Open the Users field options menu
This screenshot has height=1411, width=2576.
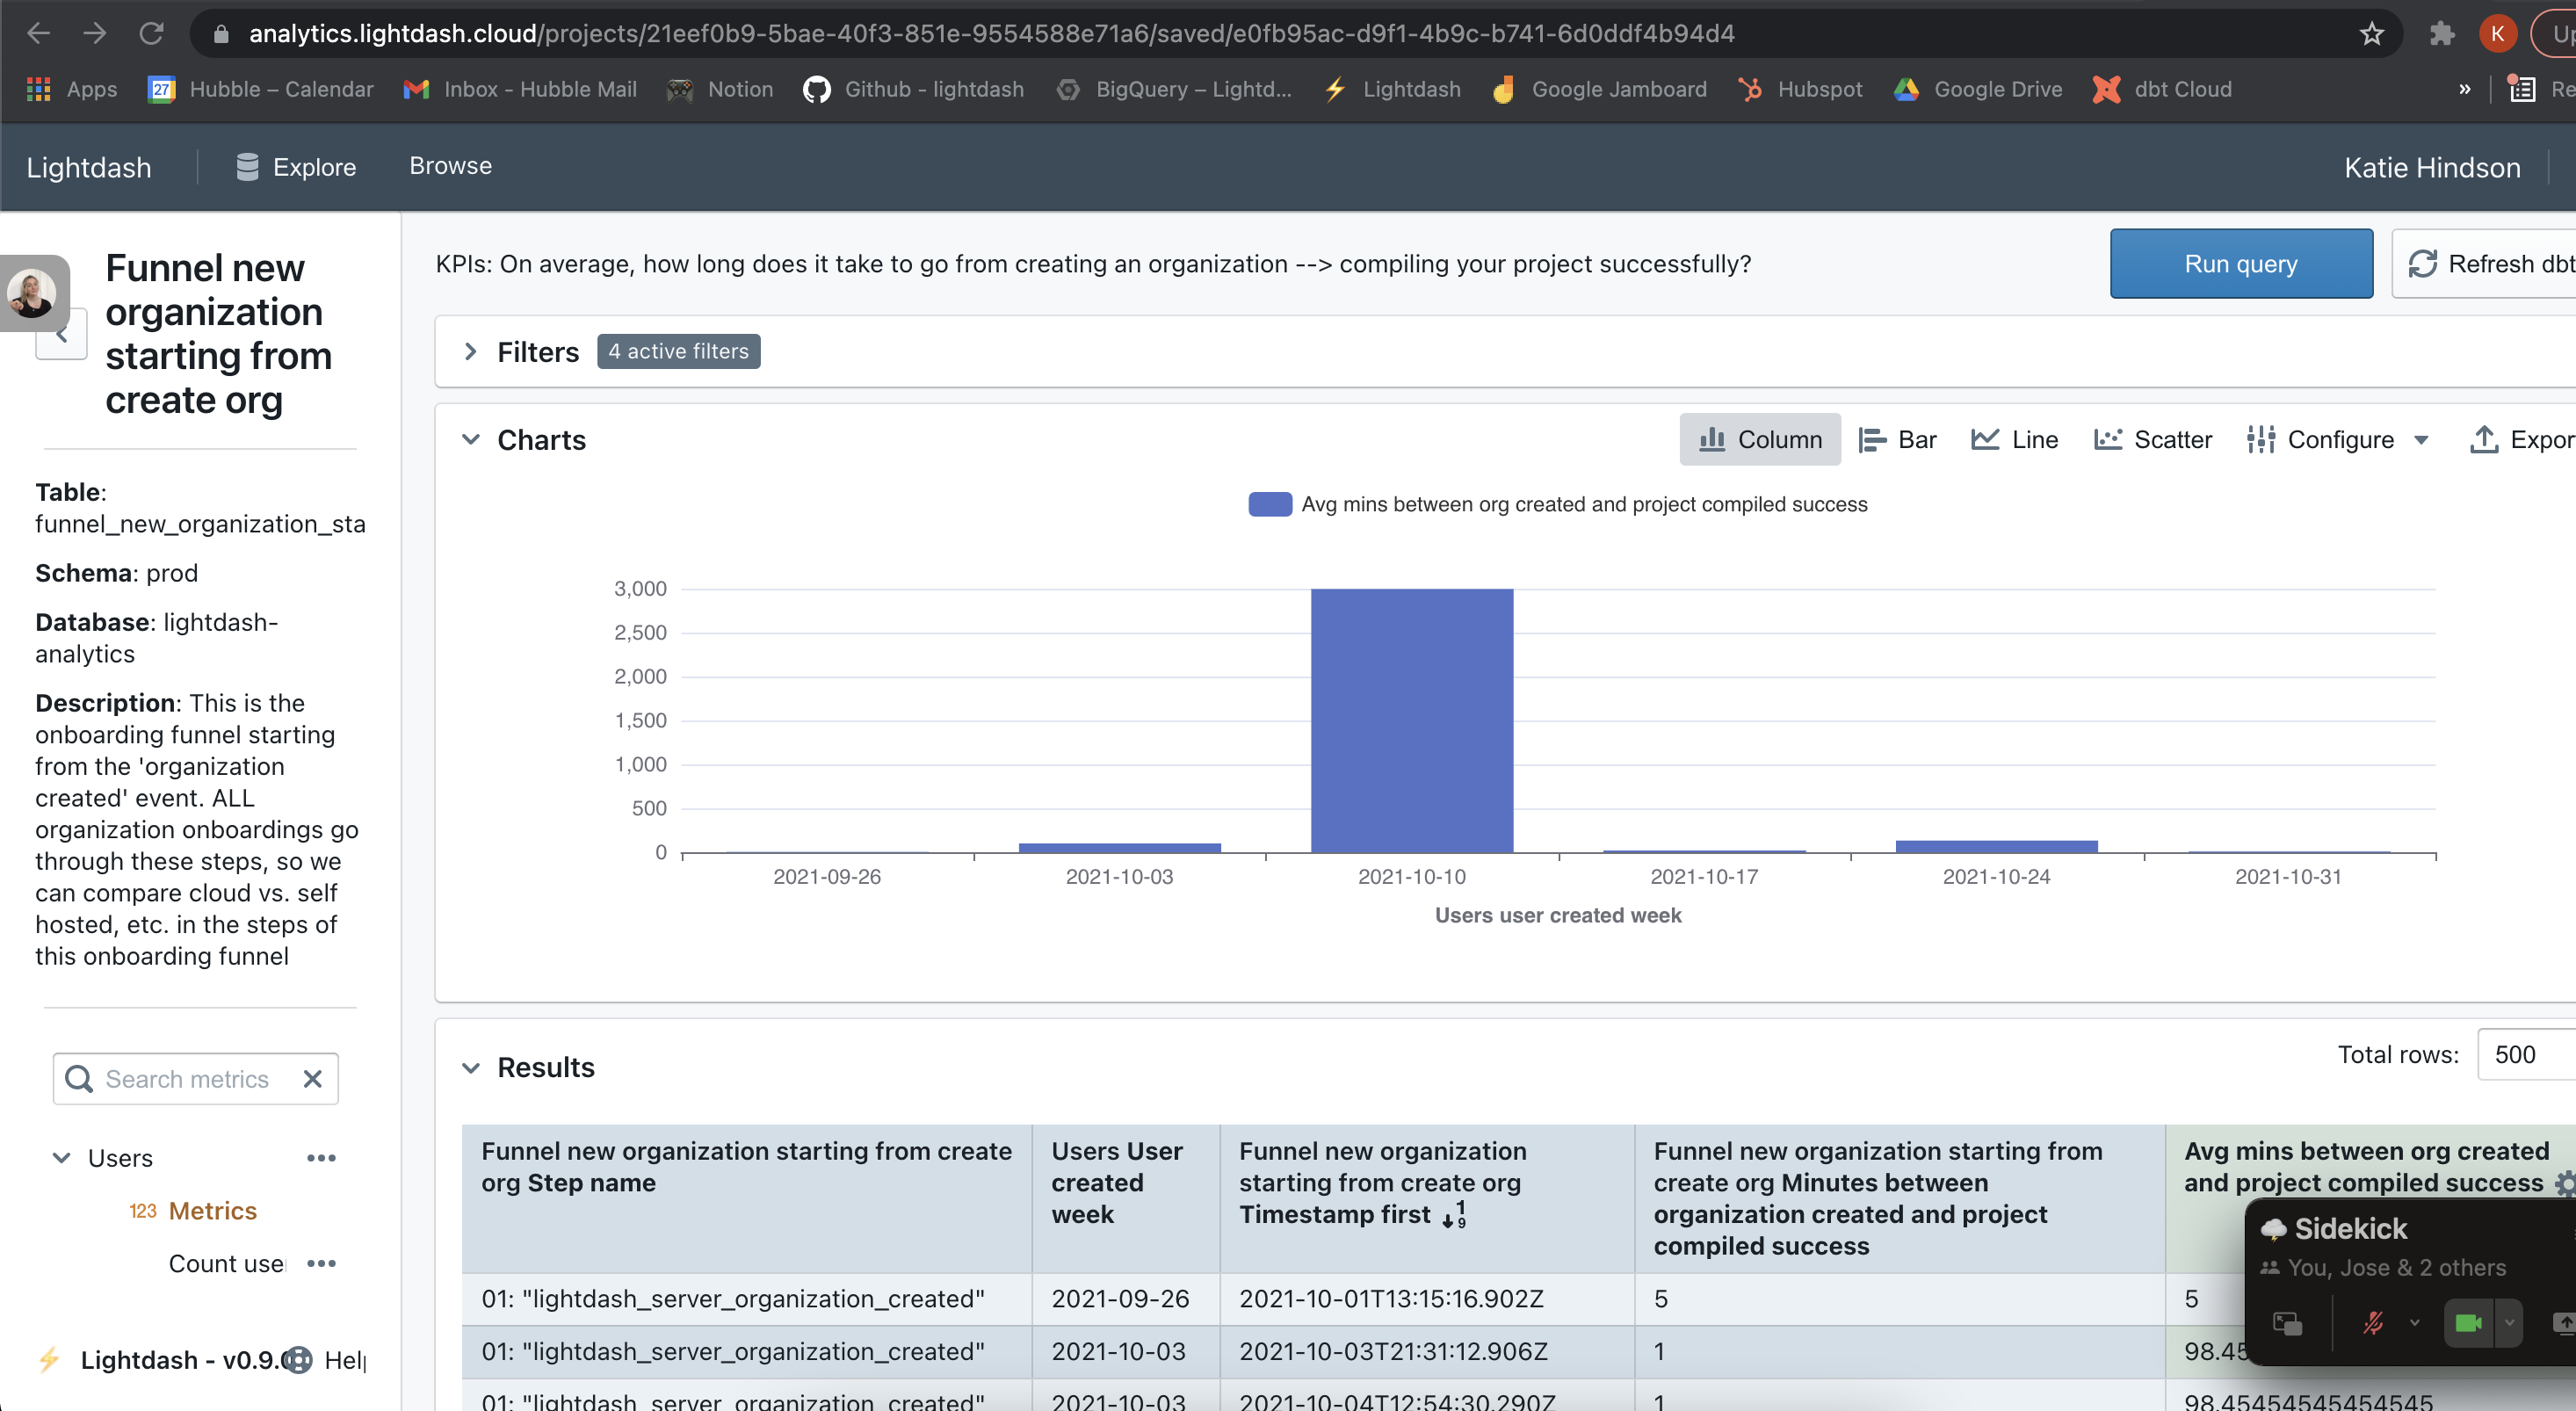[321, 1157]
